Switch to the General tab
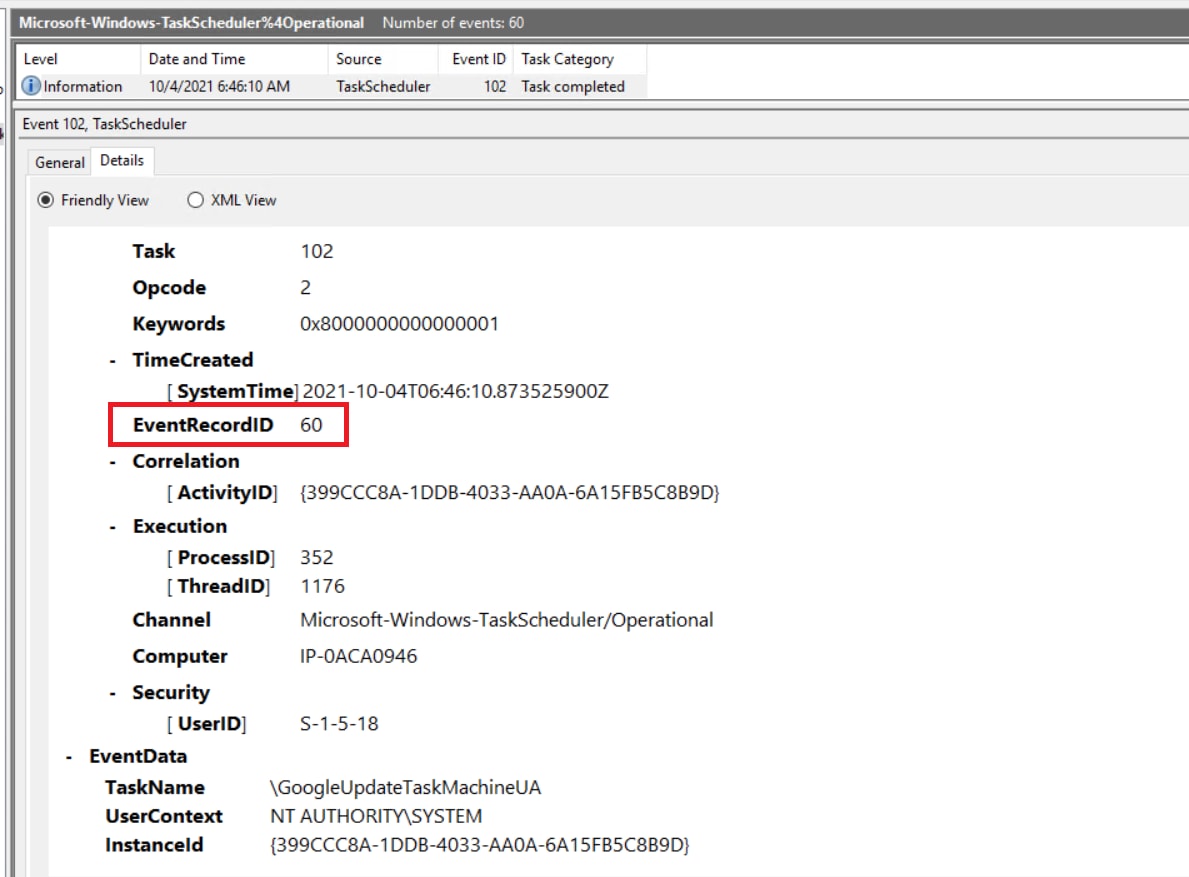This screenshot has height=877, width=1189. coord(59,162)
